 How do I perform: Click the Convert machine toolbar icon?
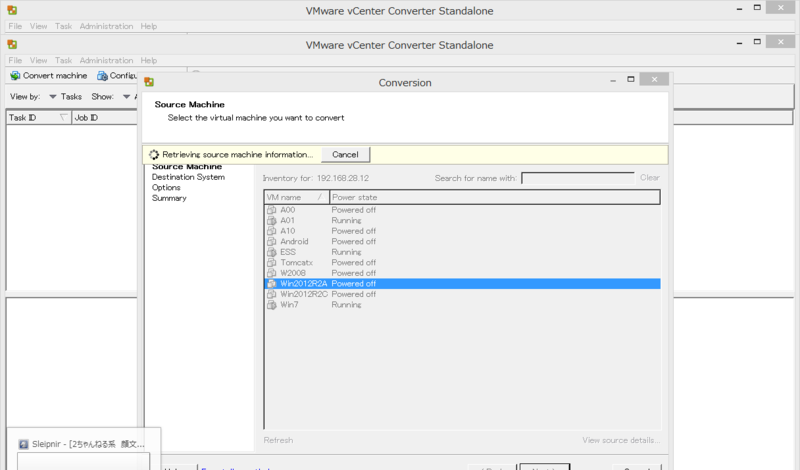pyautogui.click(x=15, y=76)
